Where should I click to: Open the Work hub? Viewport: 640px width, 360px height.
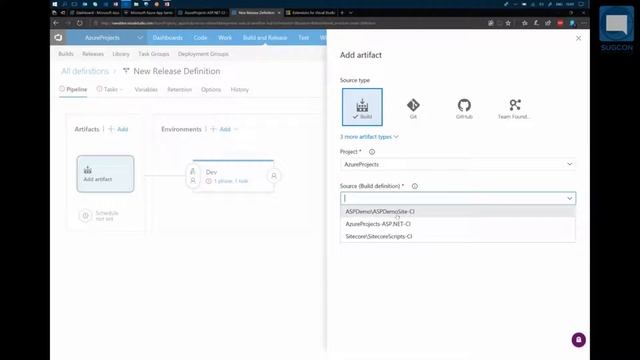pos(225,38)
